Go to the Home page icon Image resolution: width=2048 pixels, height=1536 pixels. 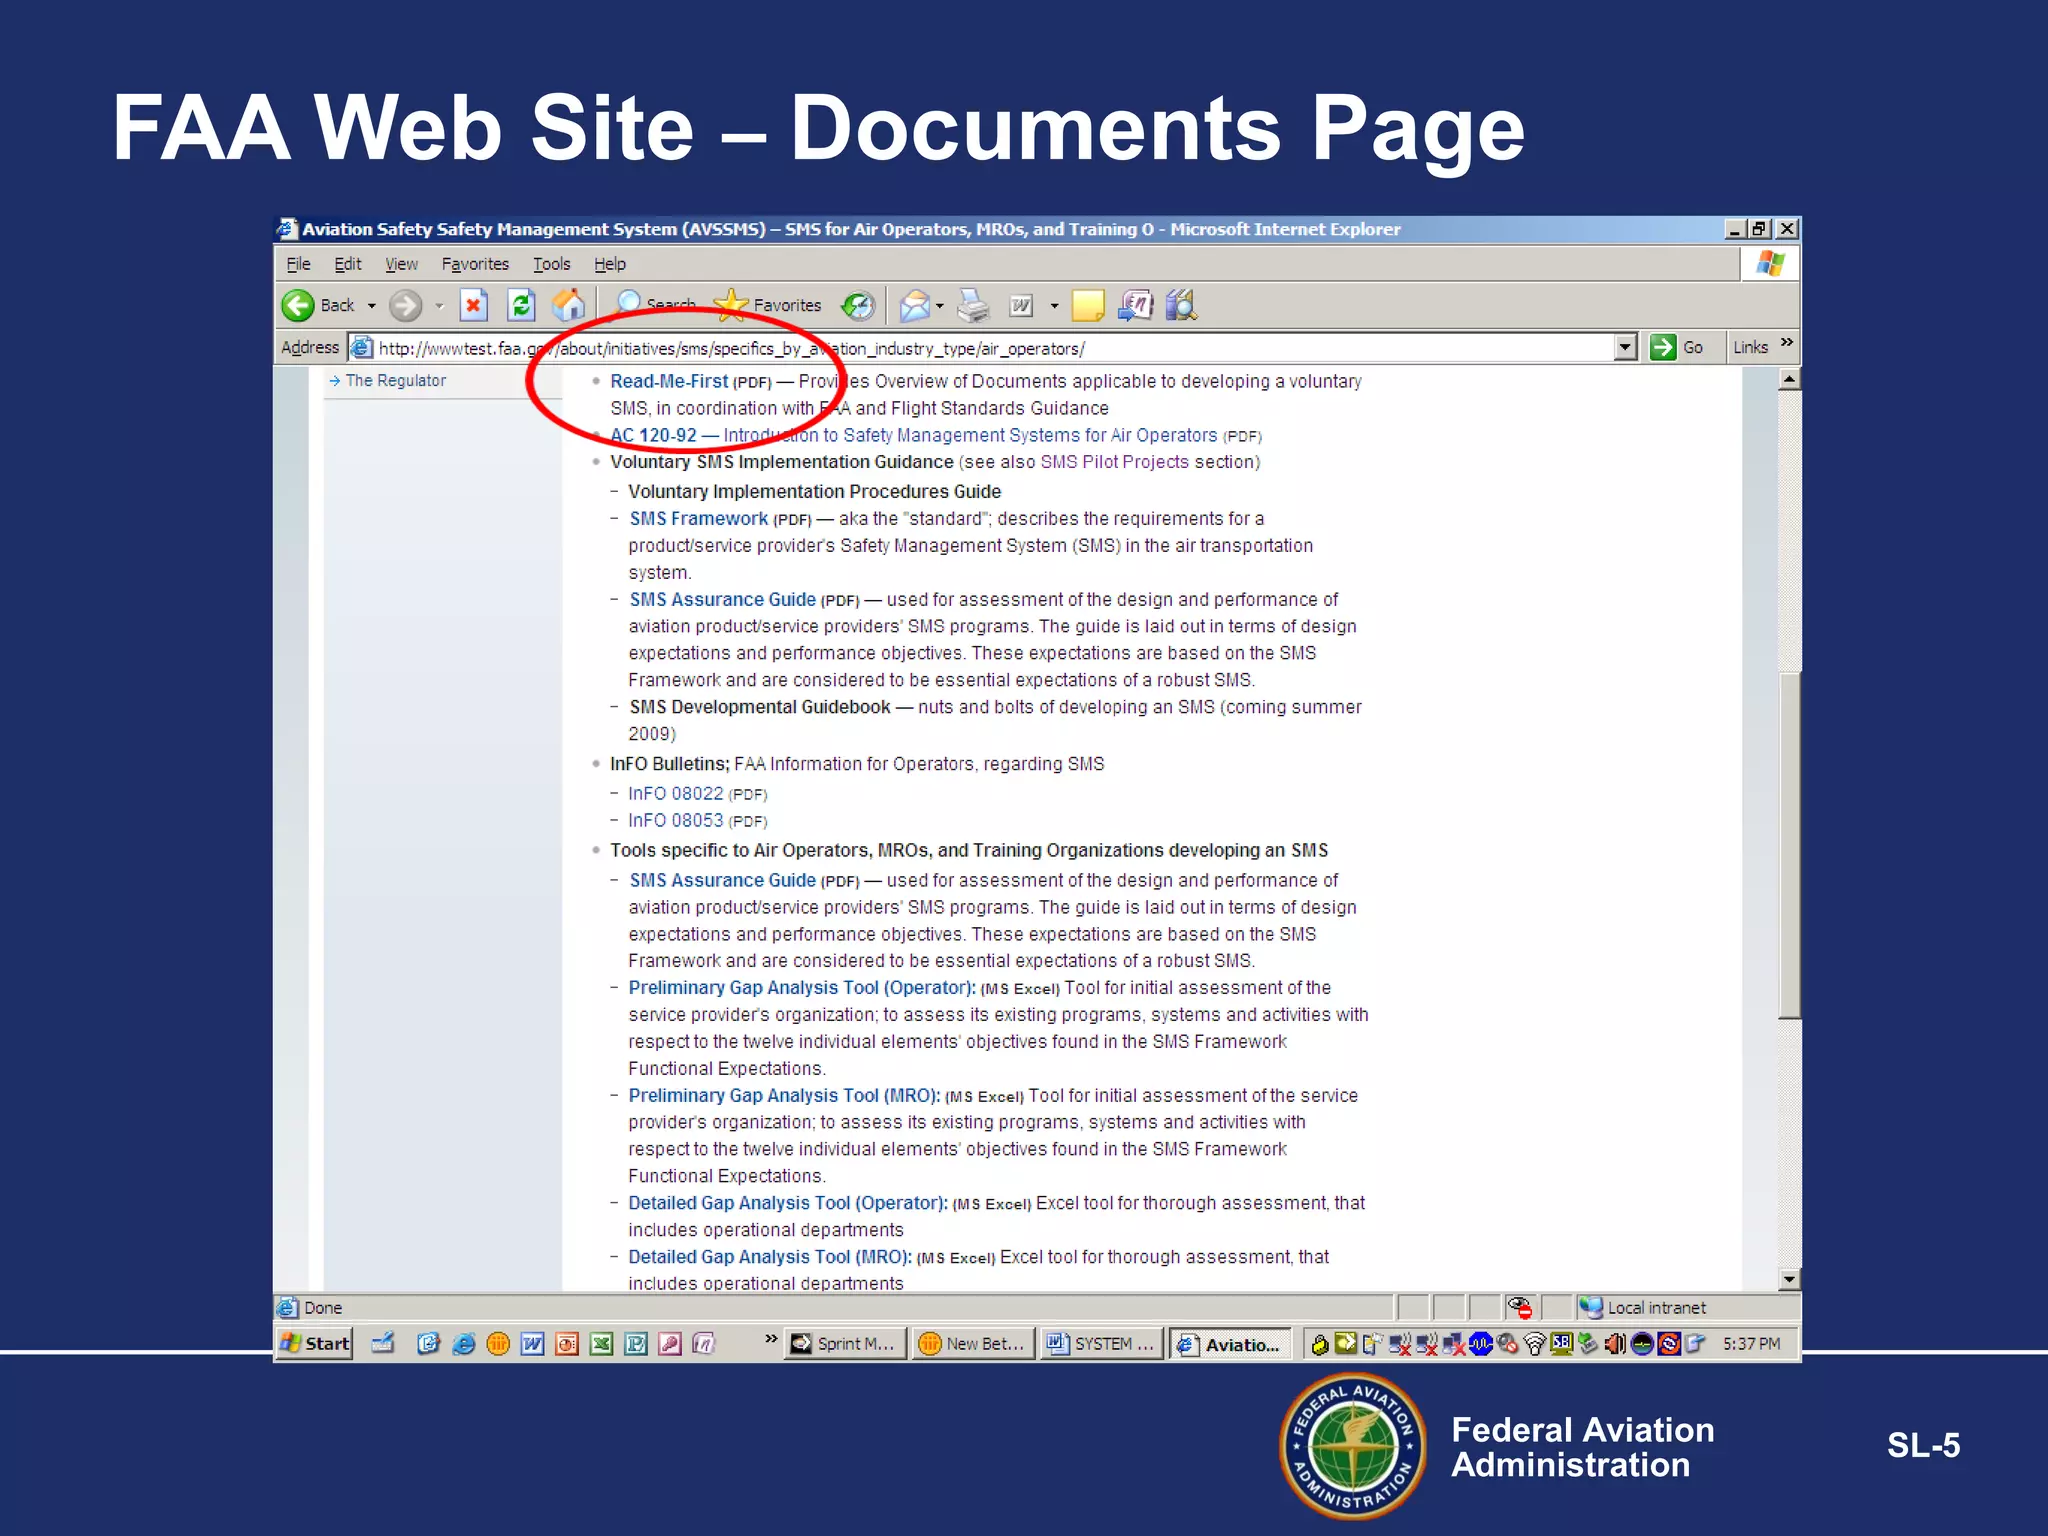[569, 304]
